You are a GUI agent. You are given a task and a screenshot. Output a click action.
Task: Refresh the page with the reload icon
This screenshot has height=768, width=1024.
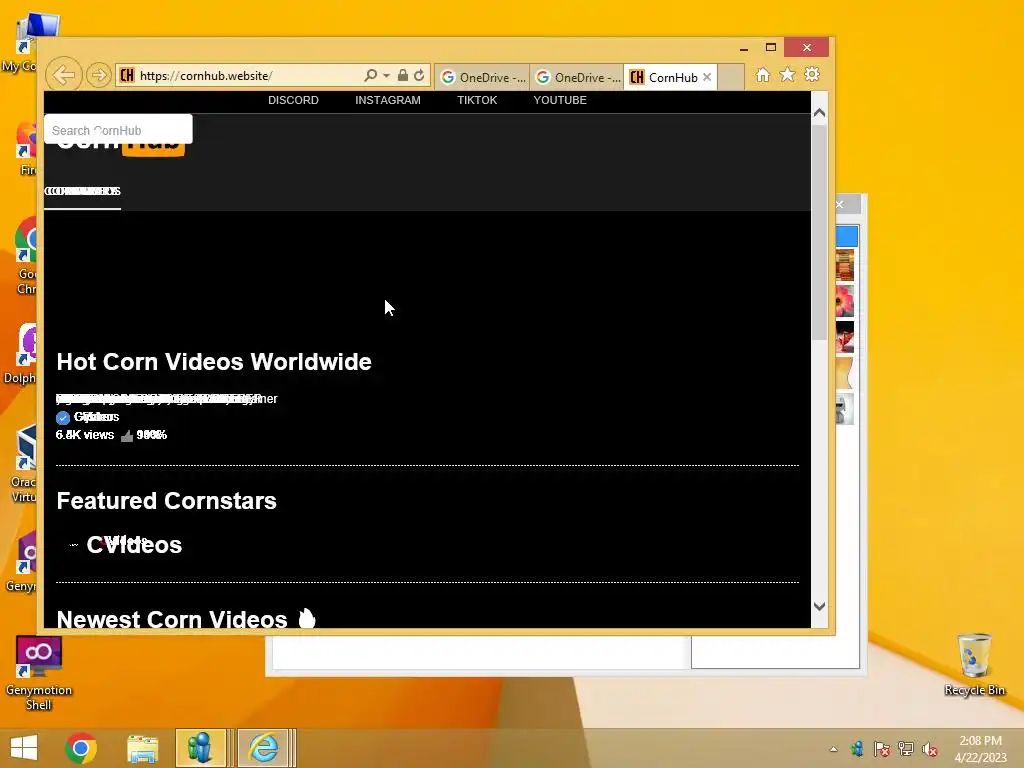click(x=419, y=75)
